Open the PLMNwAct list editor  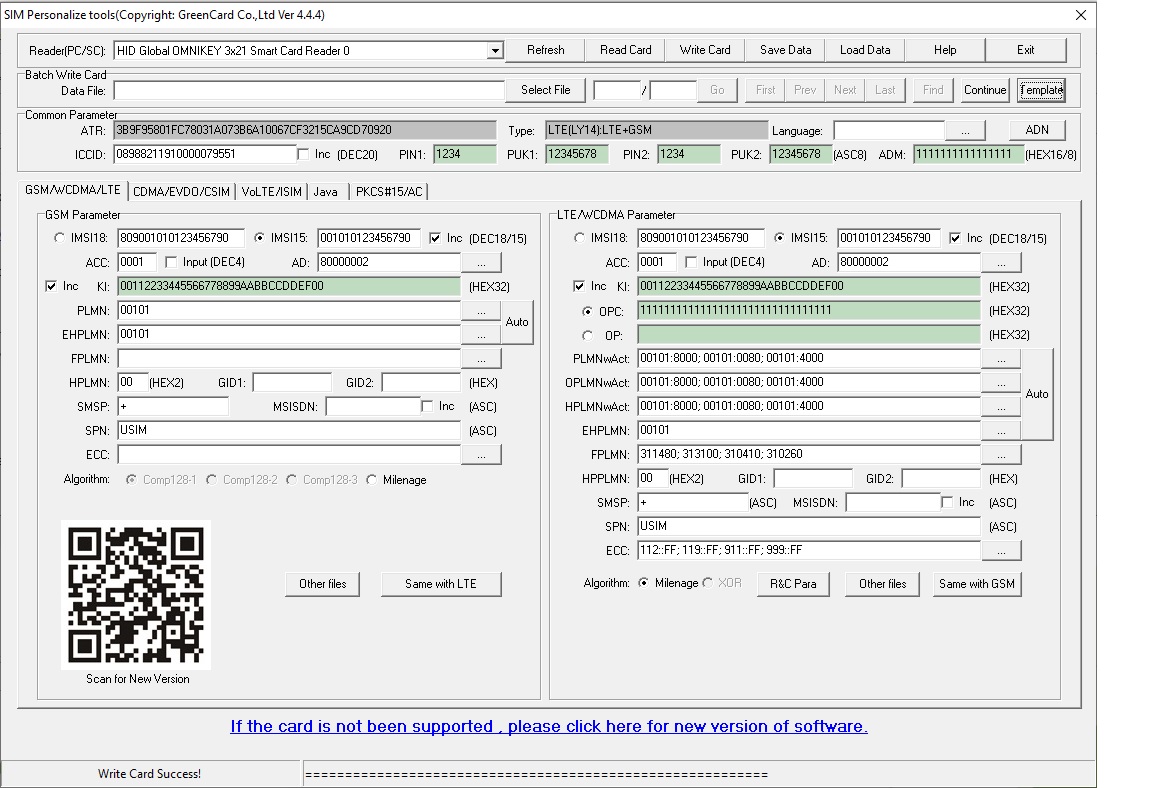[x=1001, y=358]
